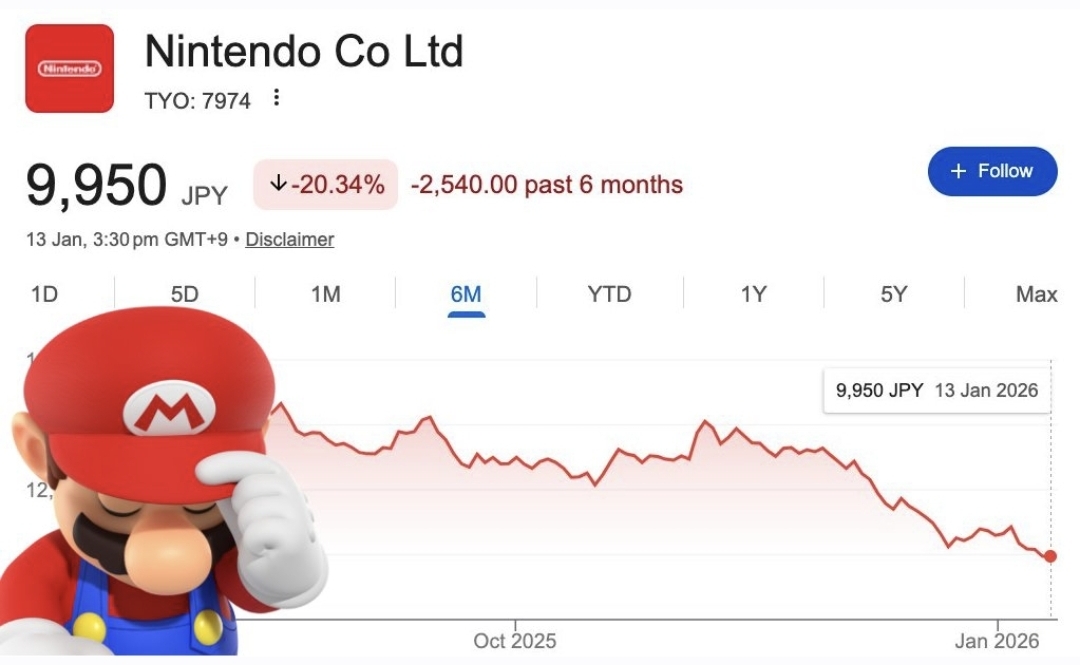Click the Oct 2025 axis label
Image resolution: width=1080 pixels, height=665 pixels.
[514, 641]
